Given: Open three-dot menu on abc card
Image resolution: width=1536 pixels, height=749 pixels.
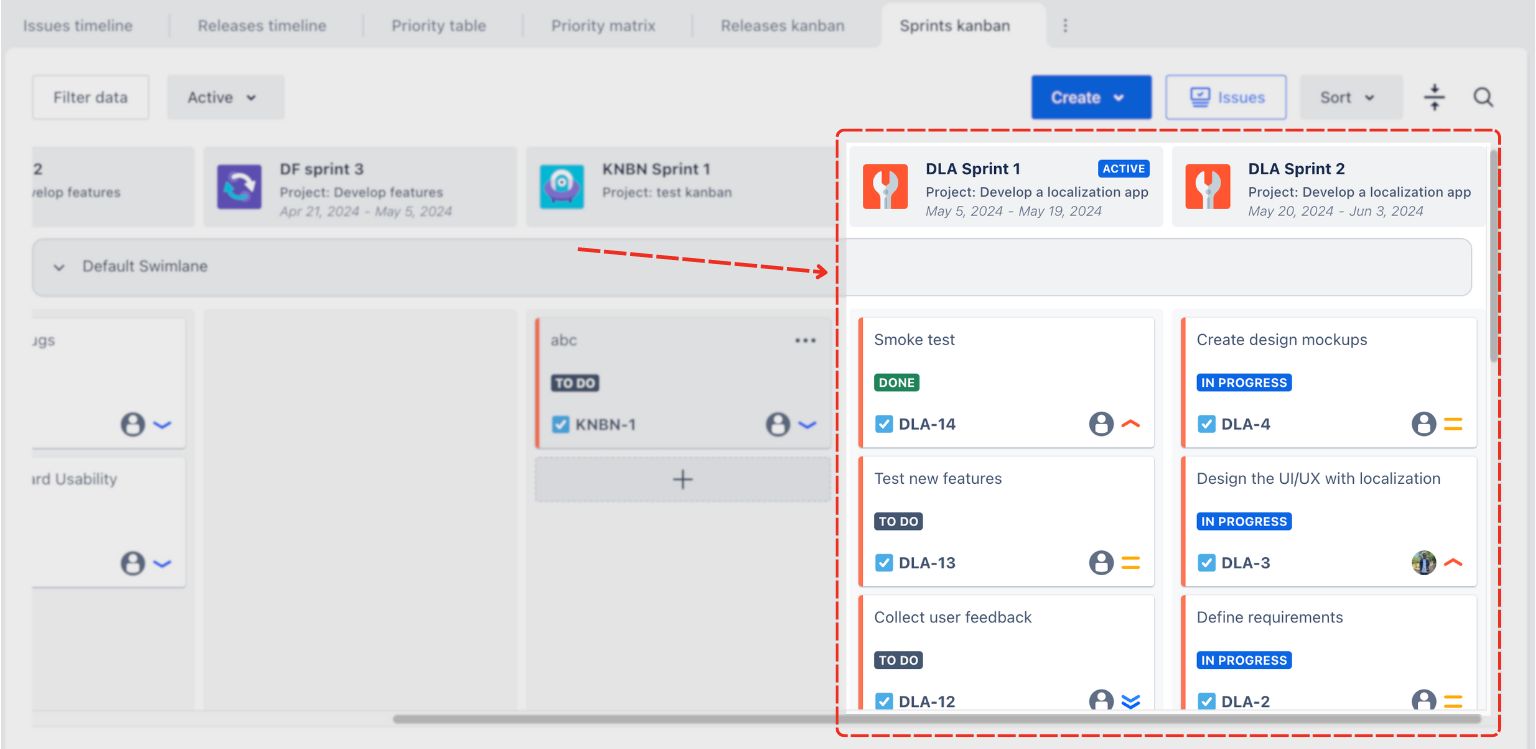Looking at the screenshot, I should 805,340.
